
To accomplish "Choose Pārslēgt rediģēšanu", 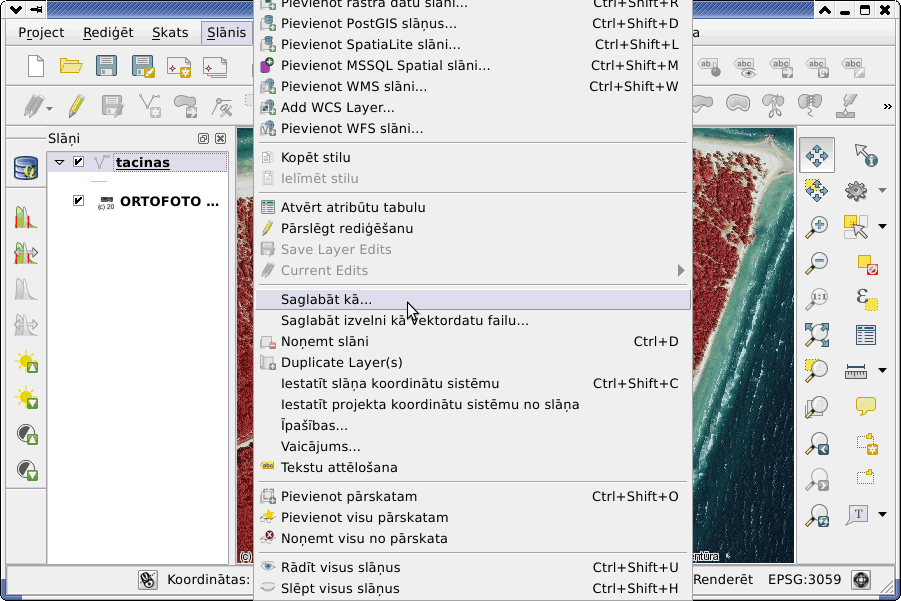I will click(x=473, y=229).
